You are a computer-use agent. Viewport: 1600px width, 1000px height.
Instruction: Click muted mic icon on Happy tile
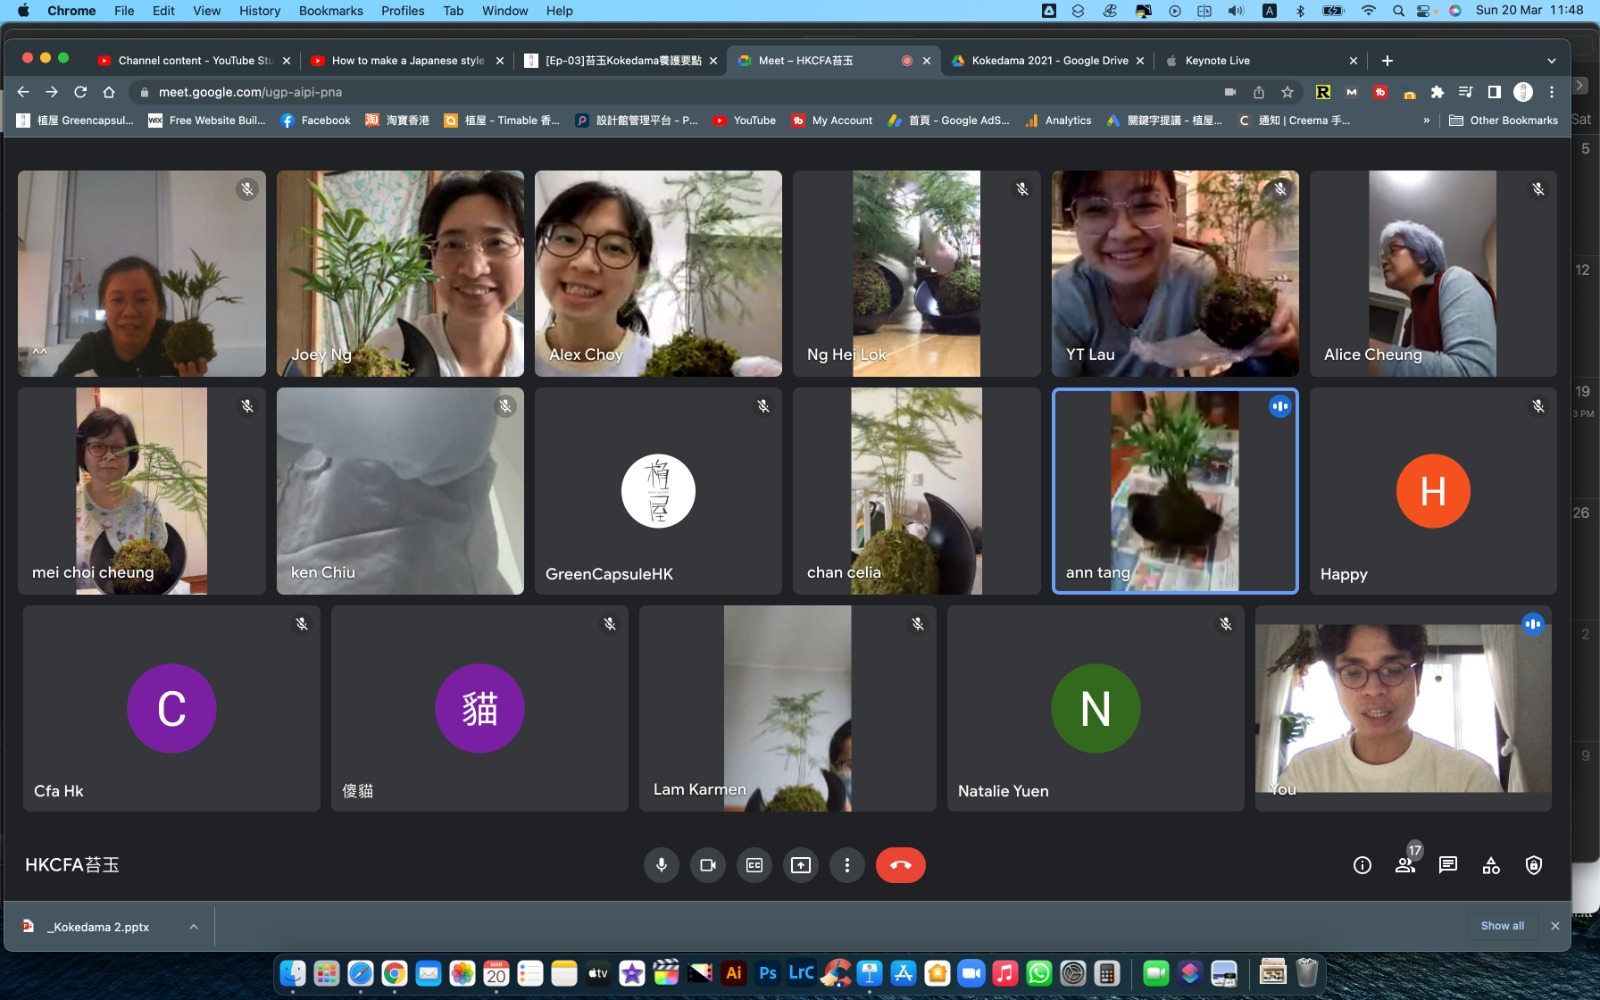click(x=1538, y=406)
